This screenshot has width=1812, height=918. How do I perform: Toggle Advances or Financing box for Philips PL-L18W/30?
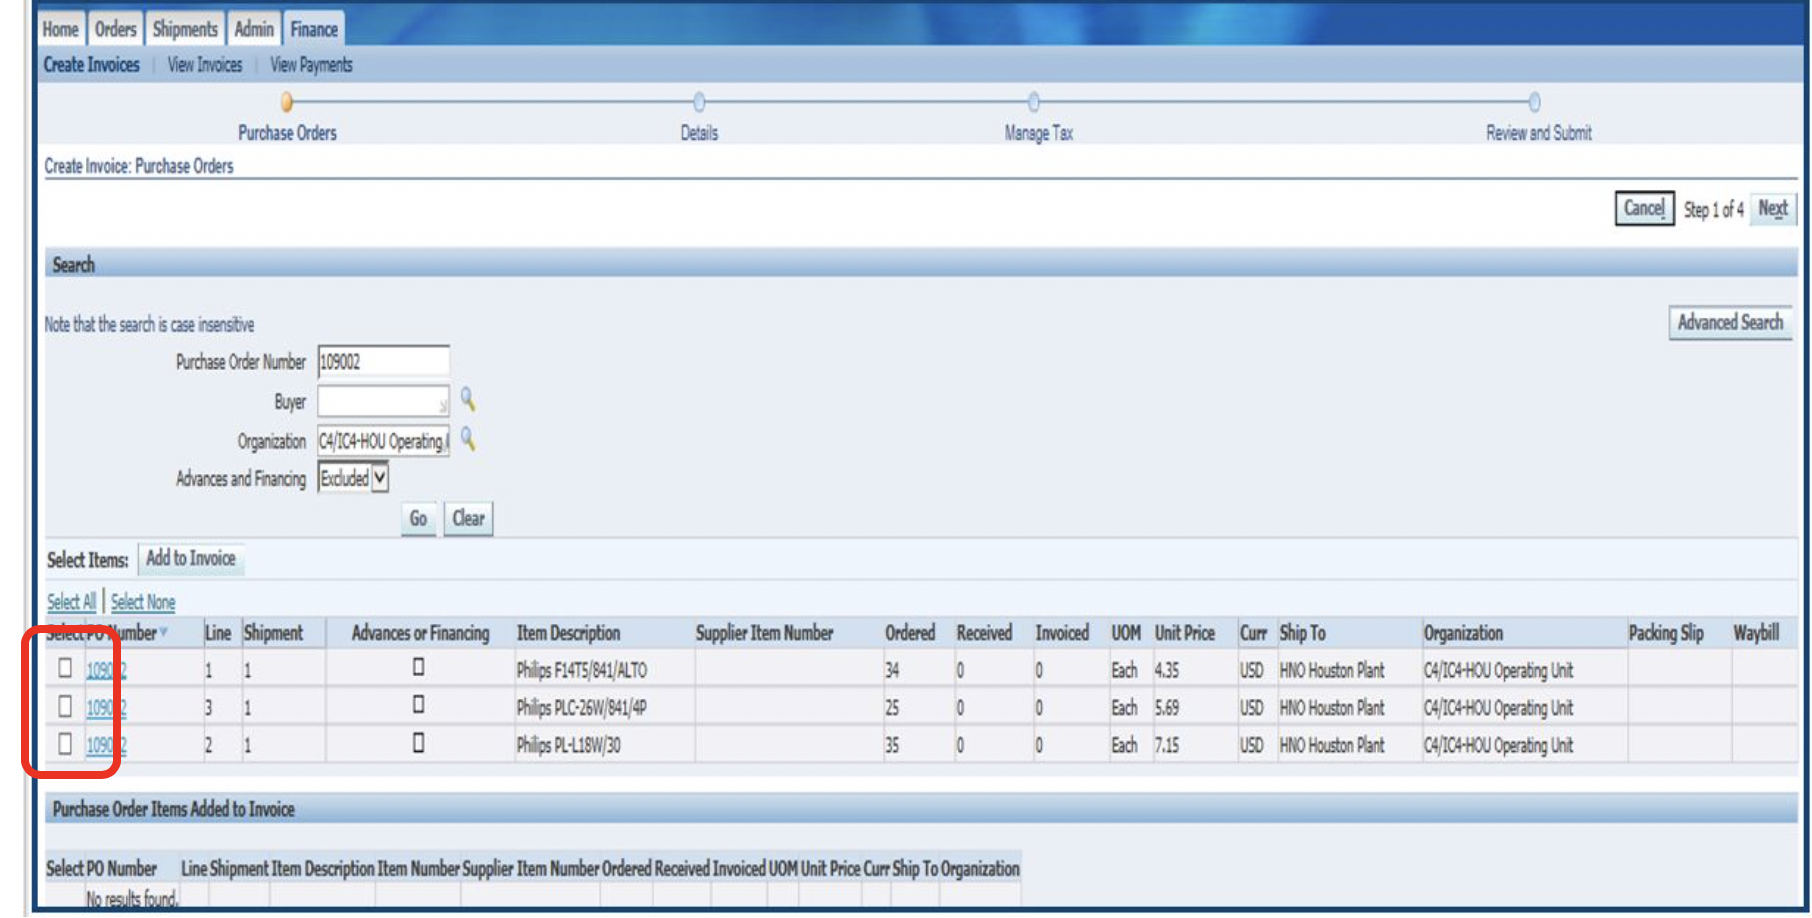(x=419, y=743)
